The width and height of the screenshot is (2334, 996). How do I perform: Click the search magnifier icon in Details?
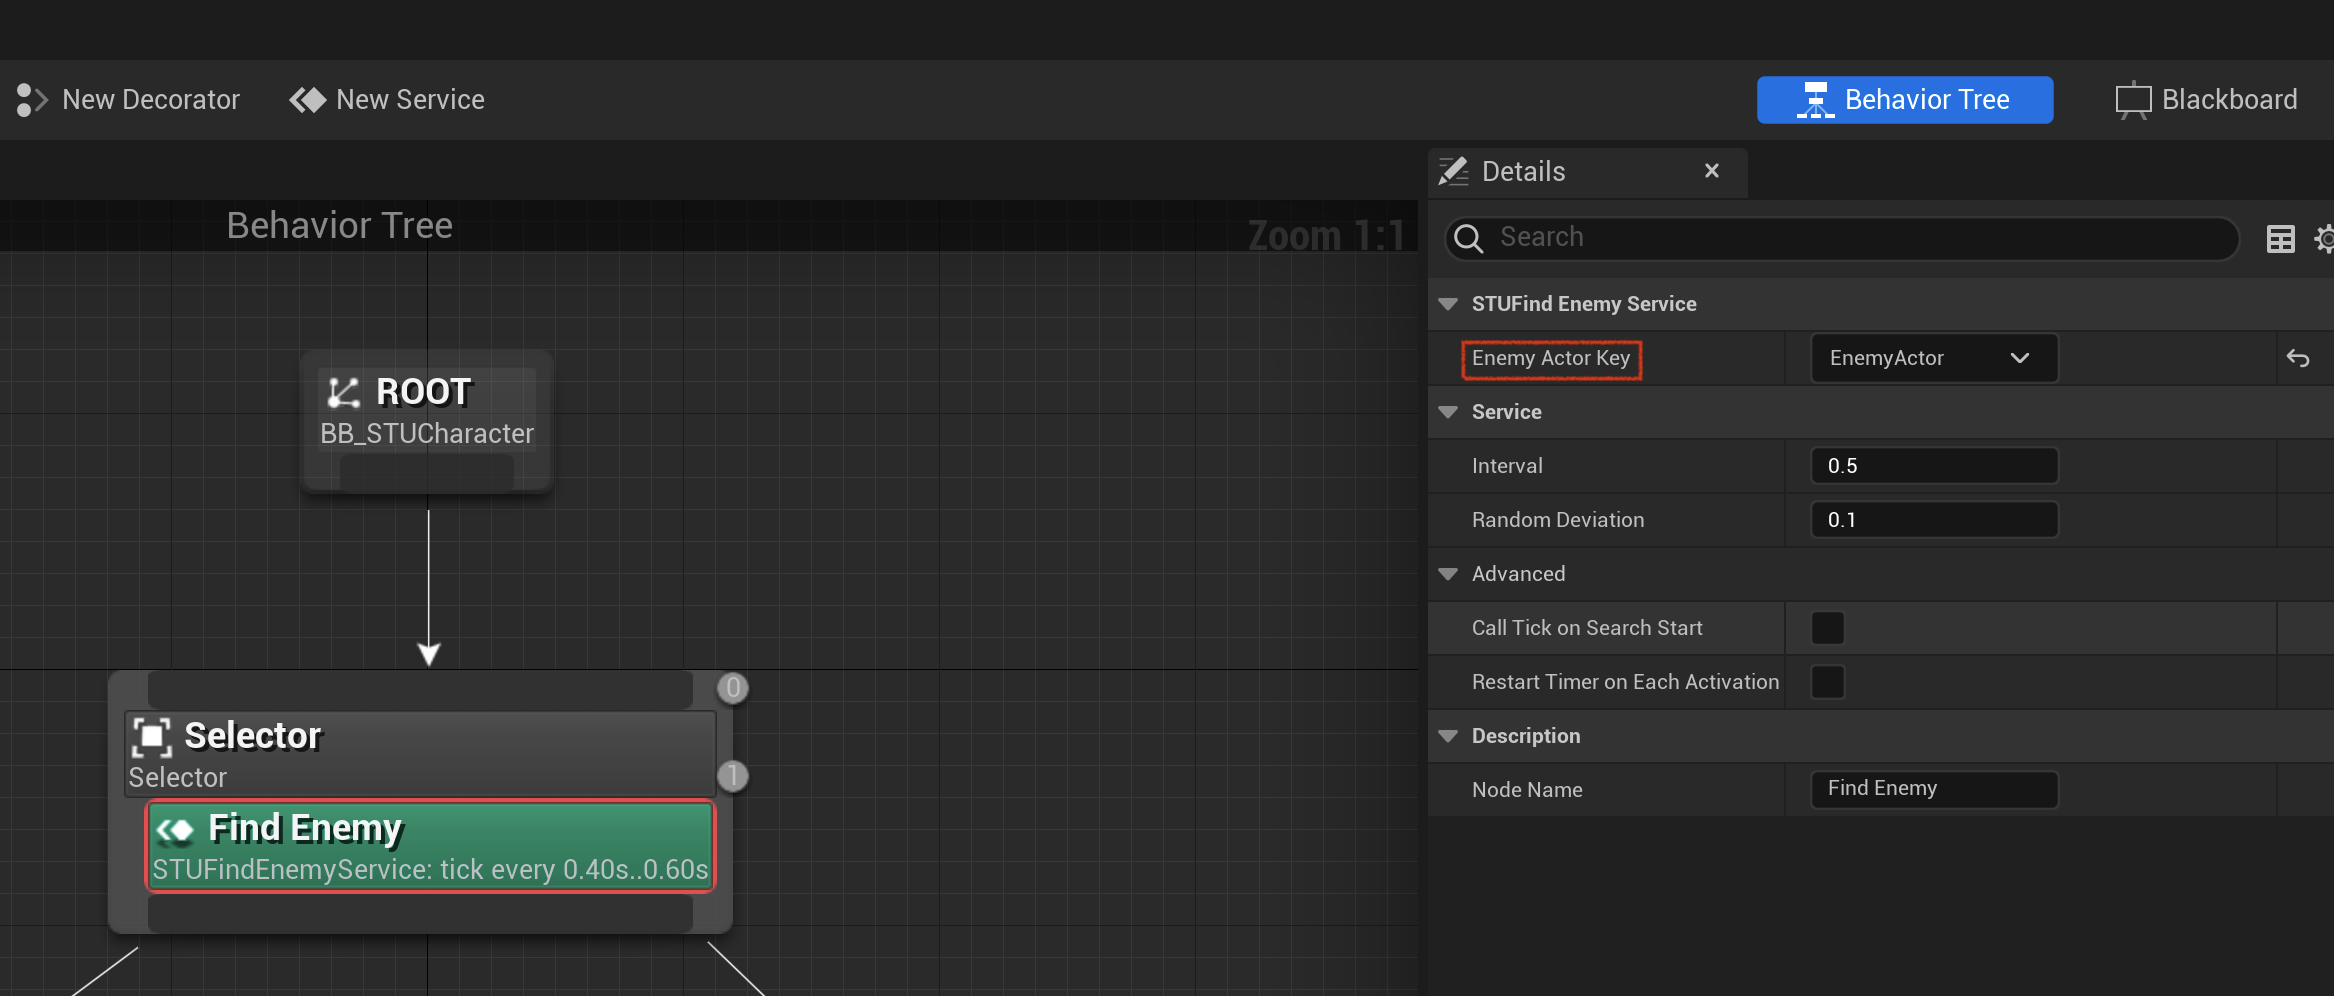click(1468, 238)
